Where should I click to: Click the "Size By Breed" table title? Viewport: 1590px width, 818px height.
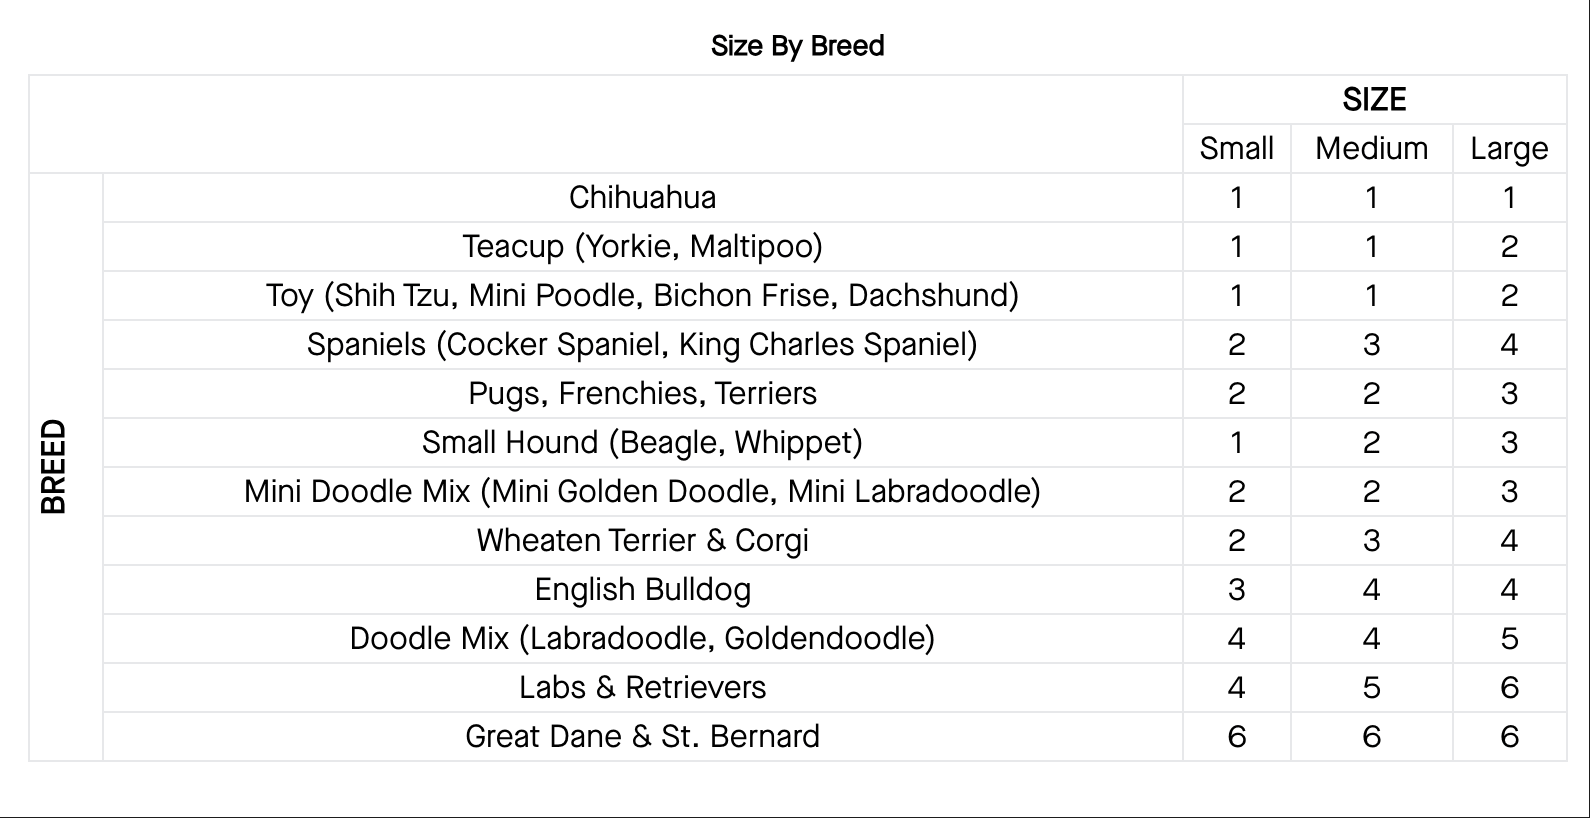pos(797,46)
